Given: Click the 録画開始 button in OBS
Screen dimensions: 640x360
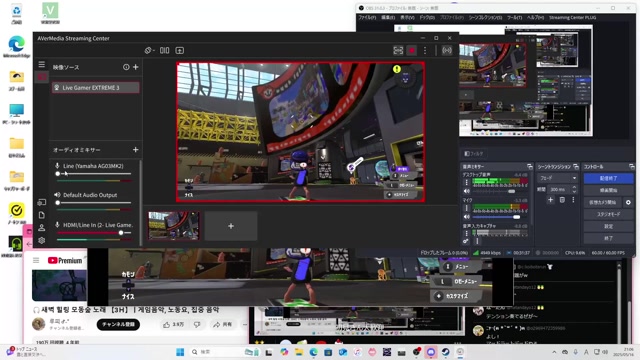Looking at the screenshot, I should tap(608, 190).
